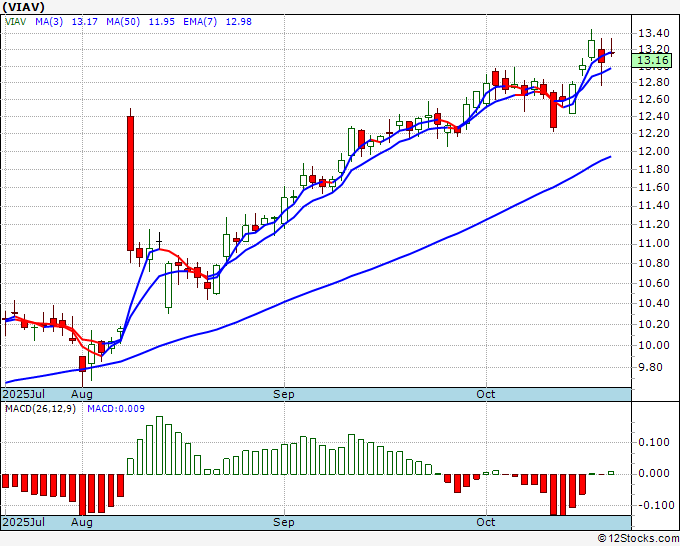The width and height of the screenshot is (680, 546).
Task: Click the 12.40 price axis label
Action: pos(654,116)
